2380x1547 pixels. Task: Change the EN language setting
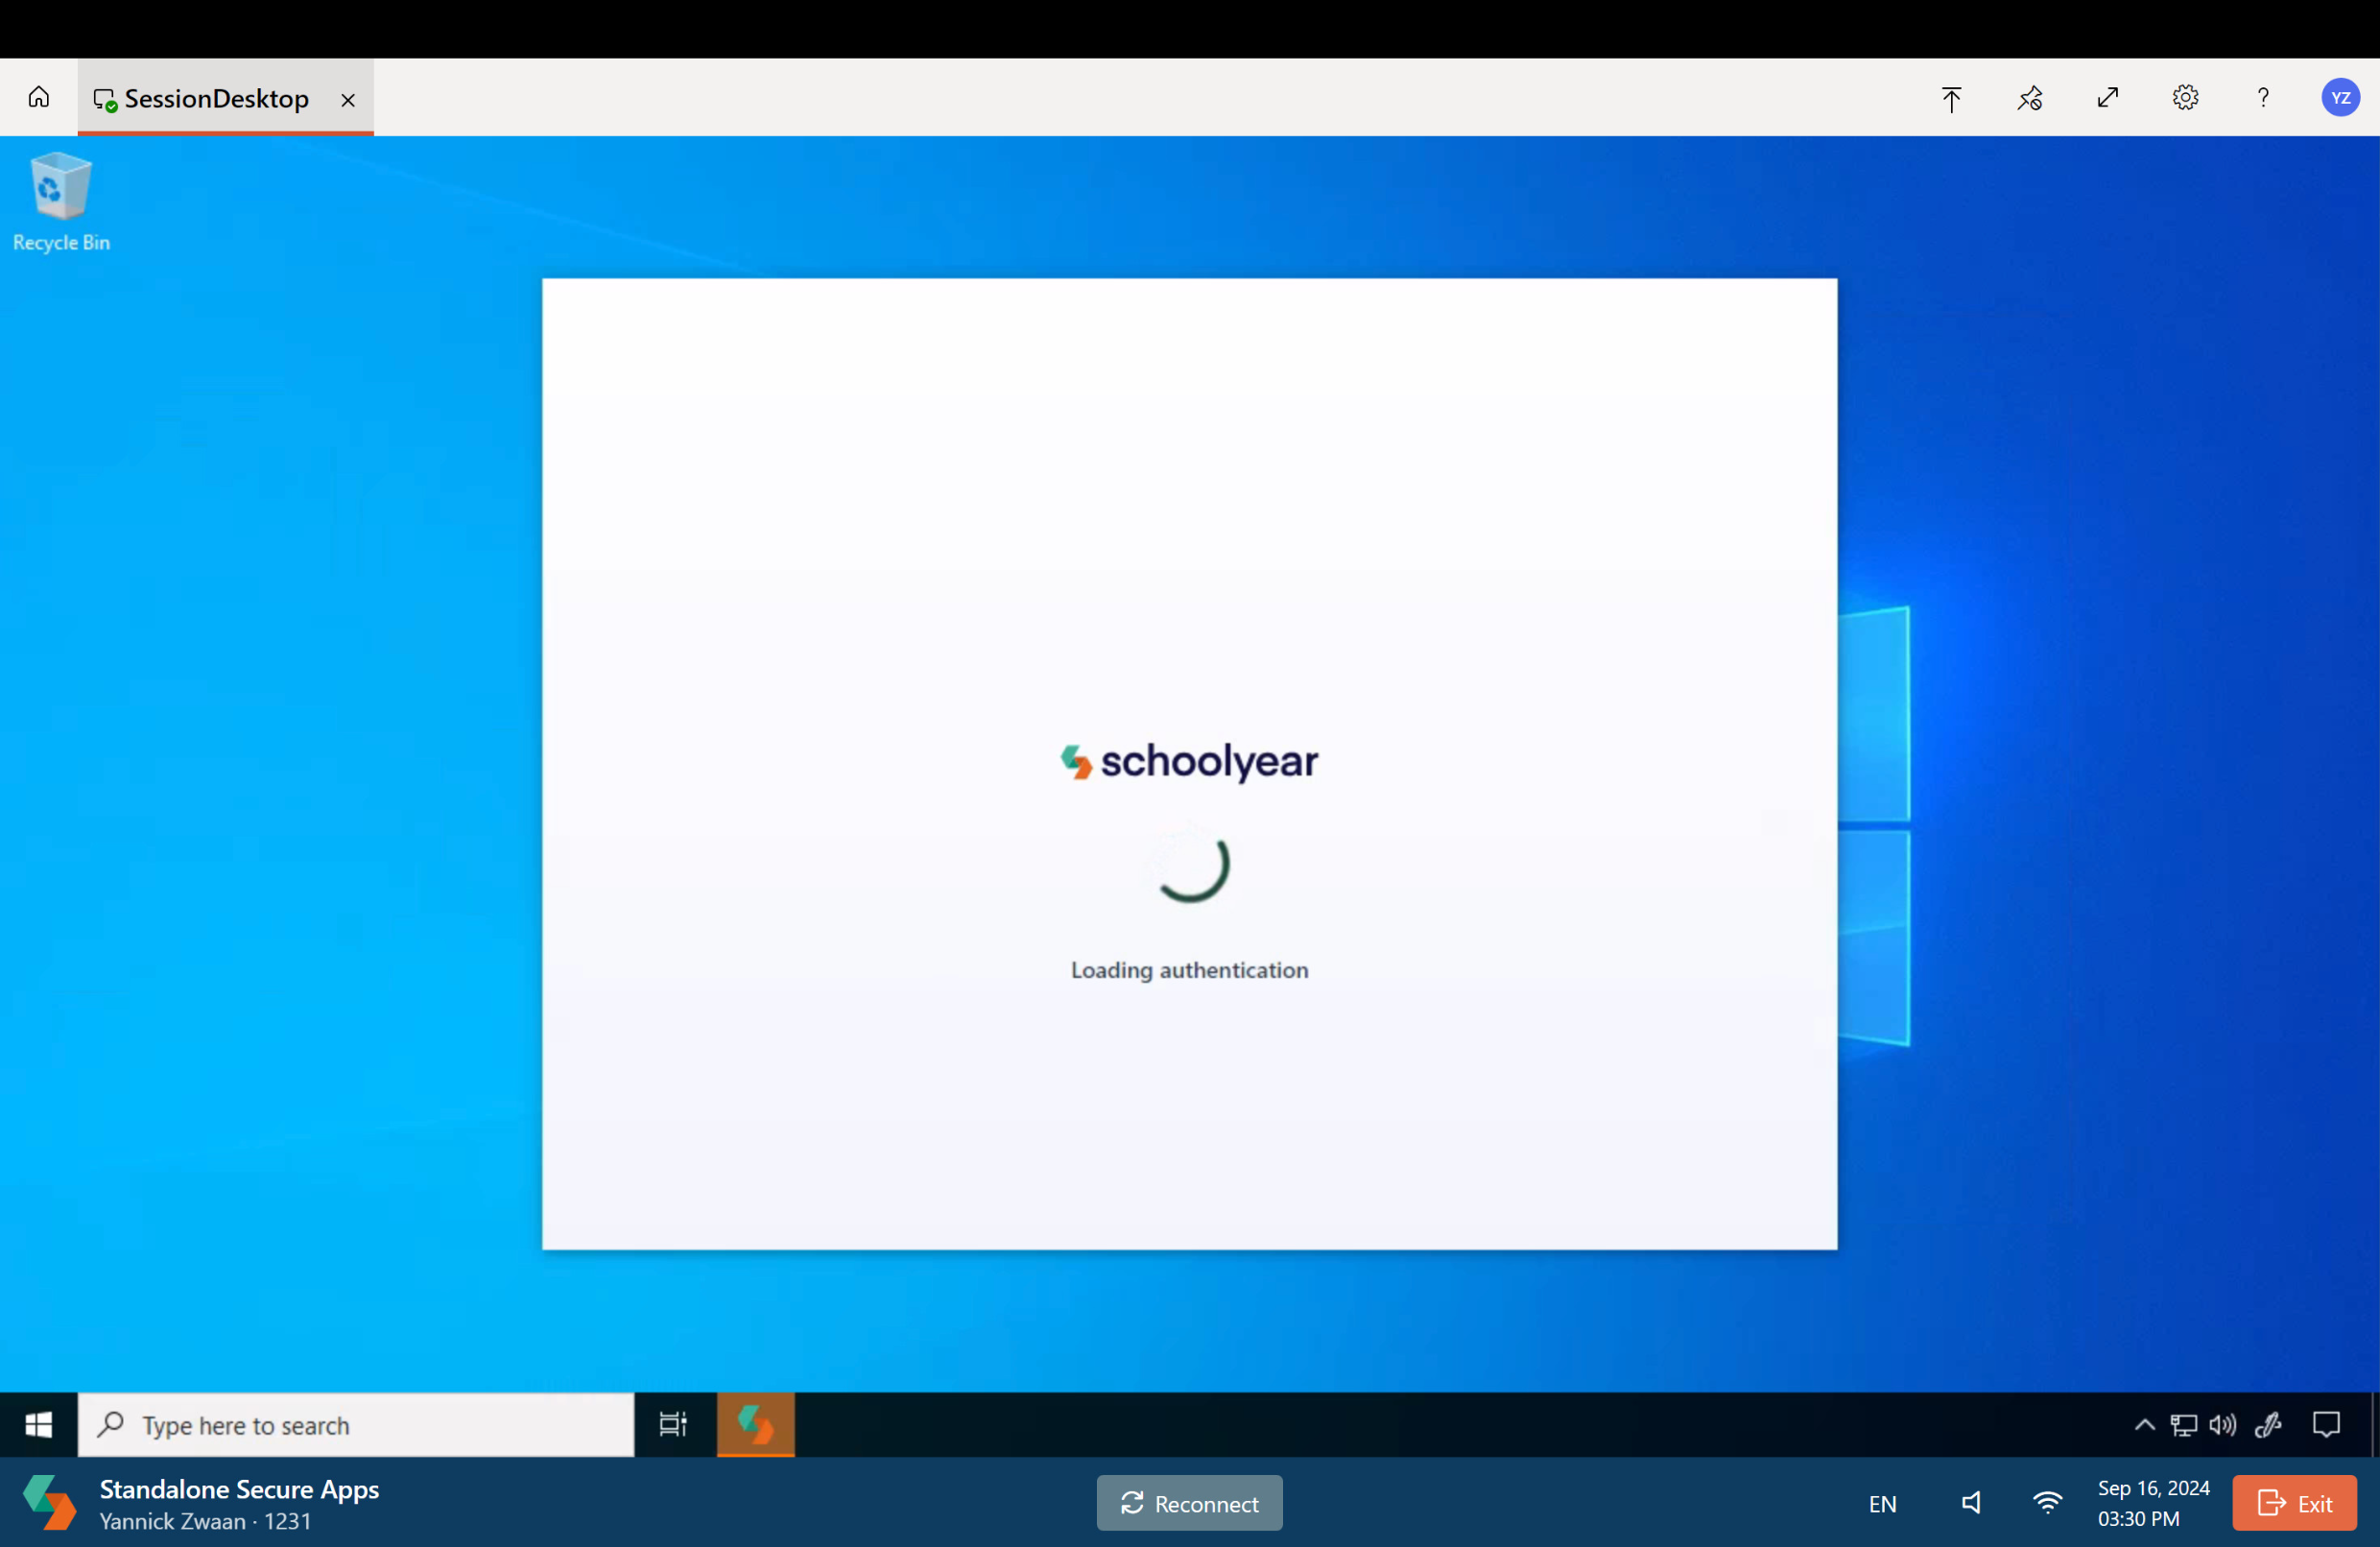click(x=1882, y=1504)
